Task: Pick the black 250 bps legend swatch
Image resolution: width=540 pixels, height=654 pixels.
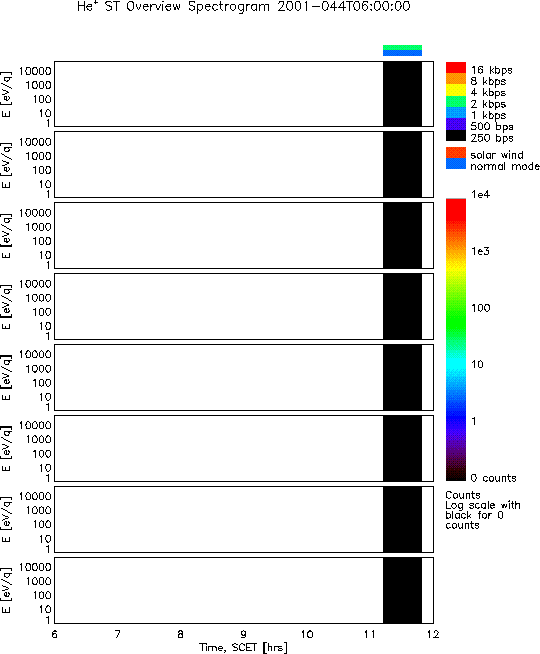Action: tap(456, 136)
